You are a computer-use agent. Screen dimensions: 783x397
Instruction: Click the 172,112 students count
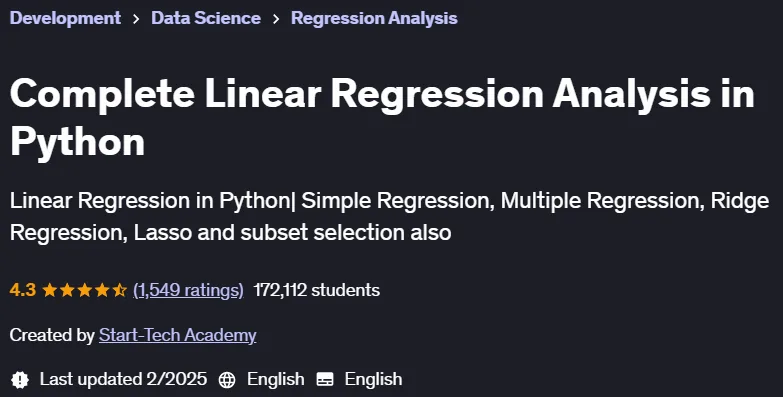317,290
